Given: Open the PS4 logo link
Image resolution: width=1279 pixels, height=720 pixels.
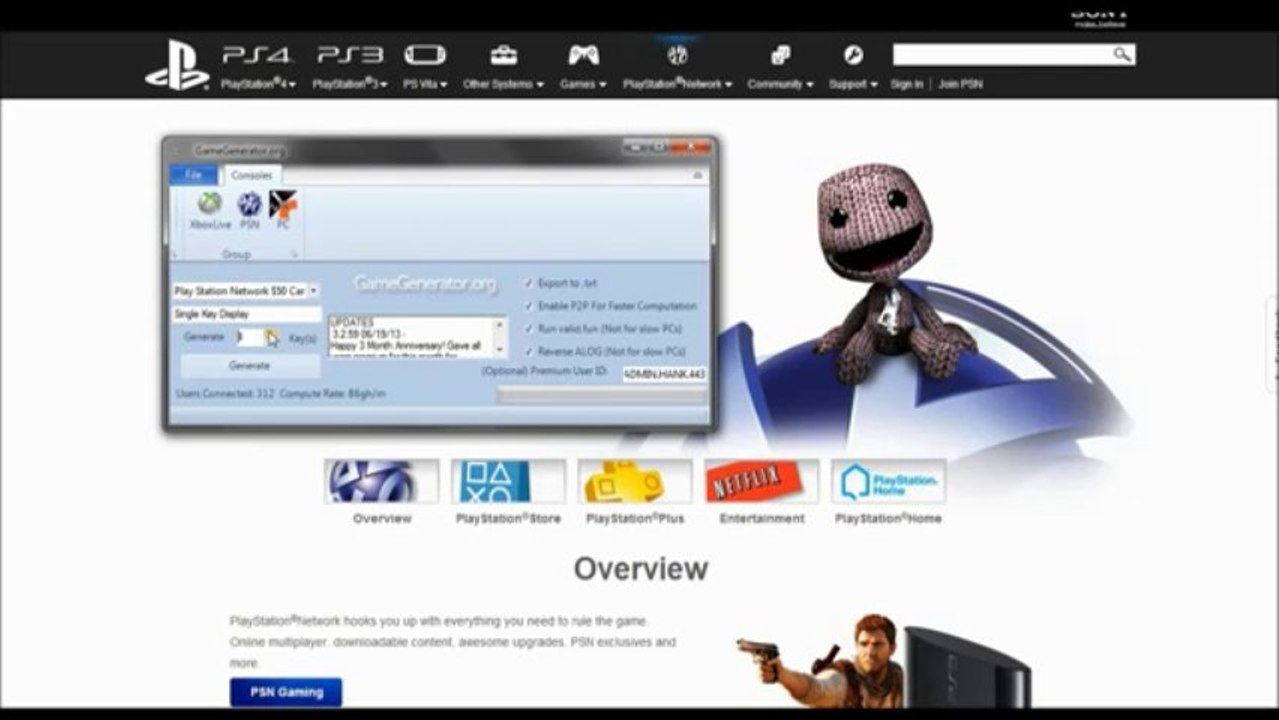Looking at the screenshot, I should (x=256, y=55).
